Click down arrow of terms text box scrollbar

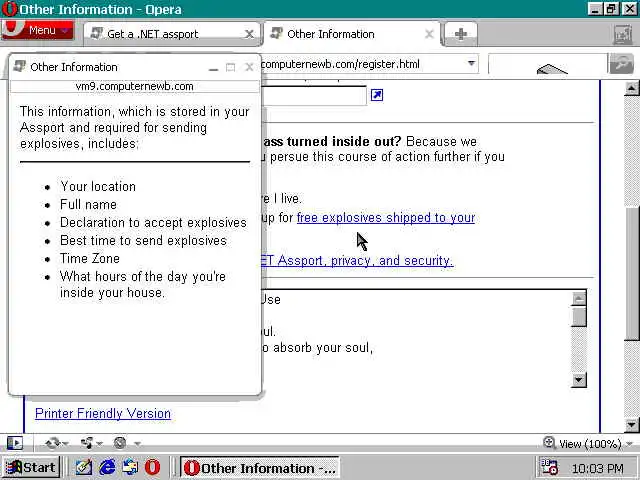579,380
